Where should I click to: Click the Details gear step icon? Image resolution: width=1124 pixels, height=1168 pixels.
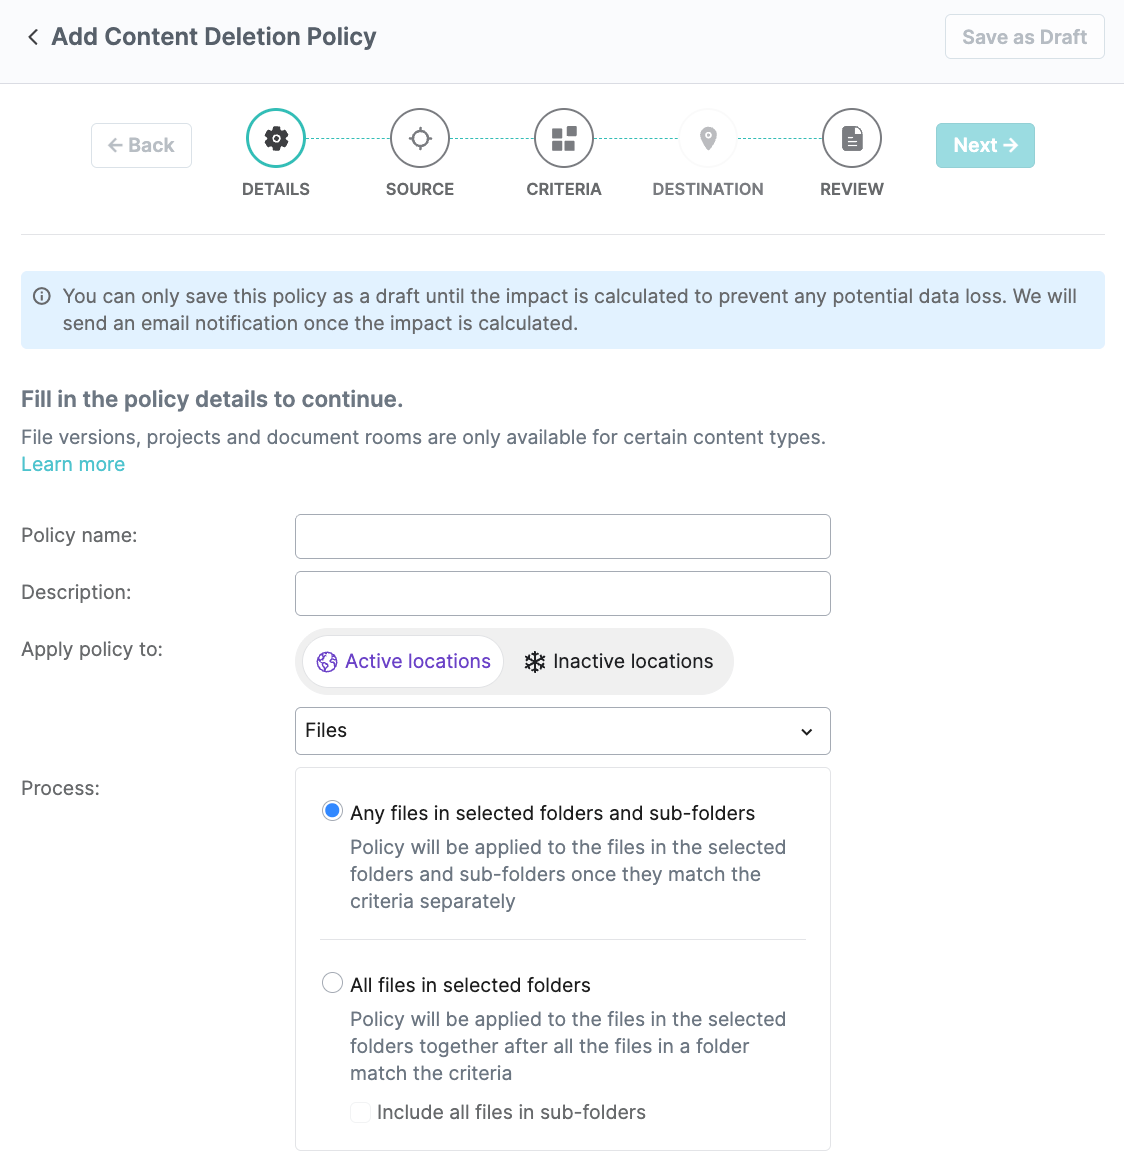point(276,139)
